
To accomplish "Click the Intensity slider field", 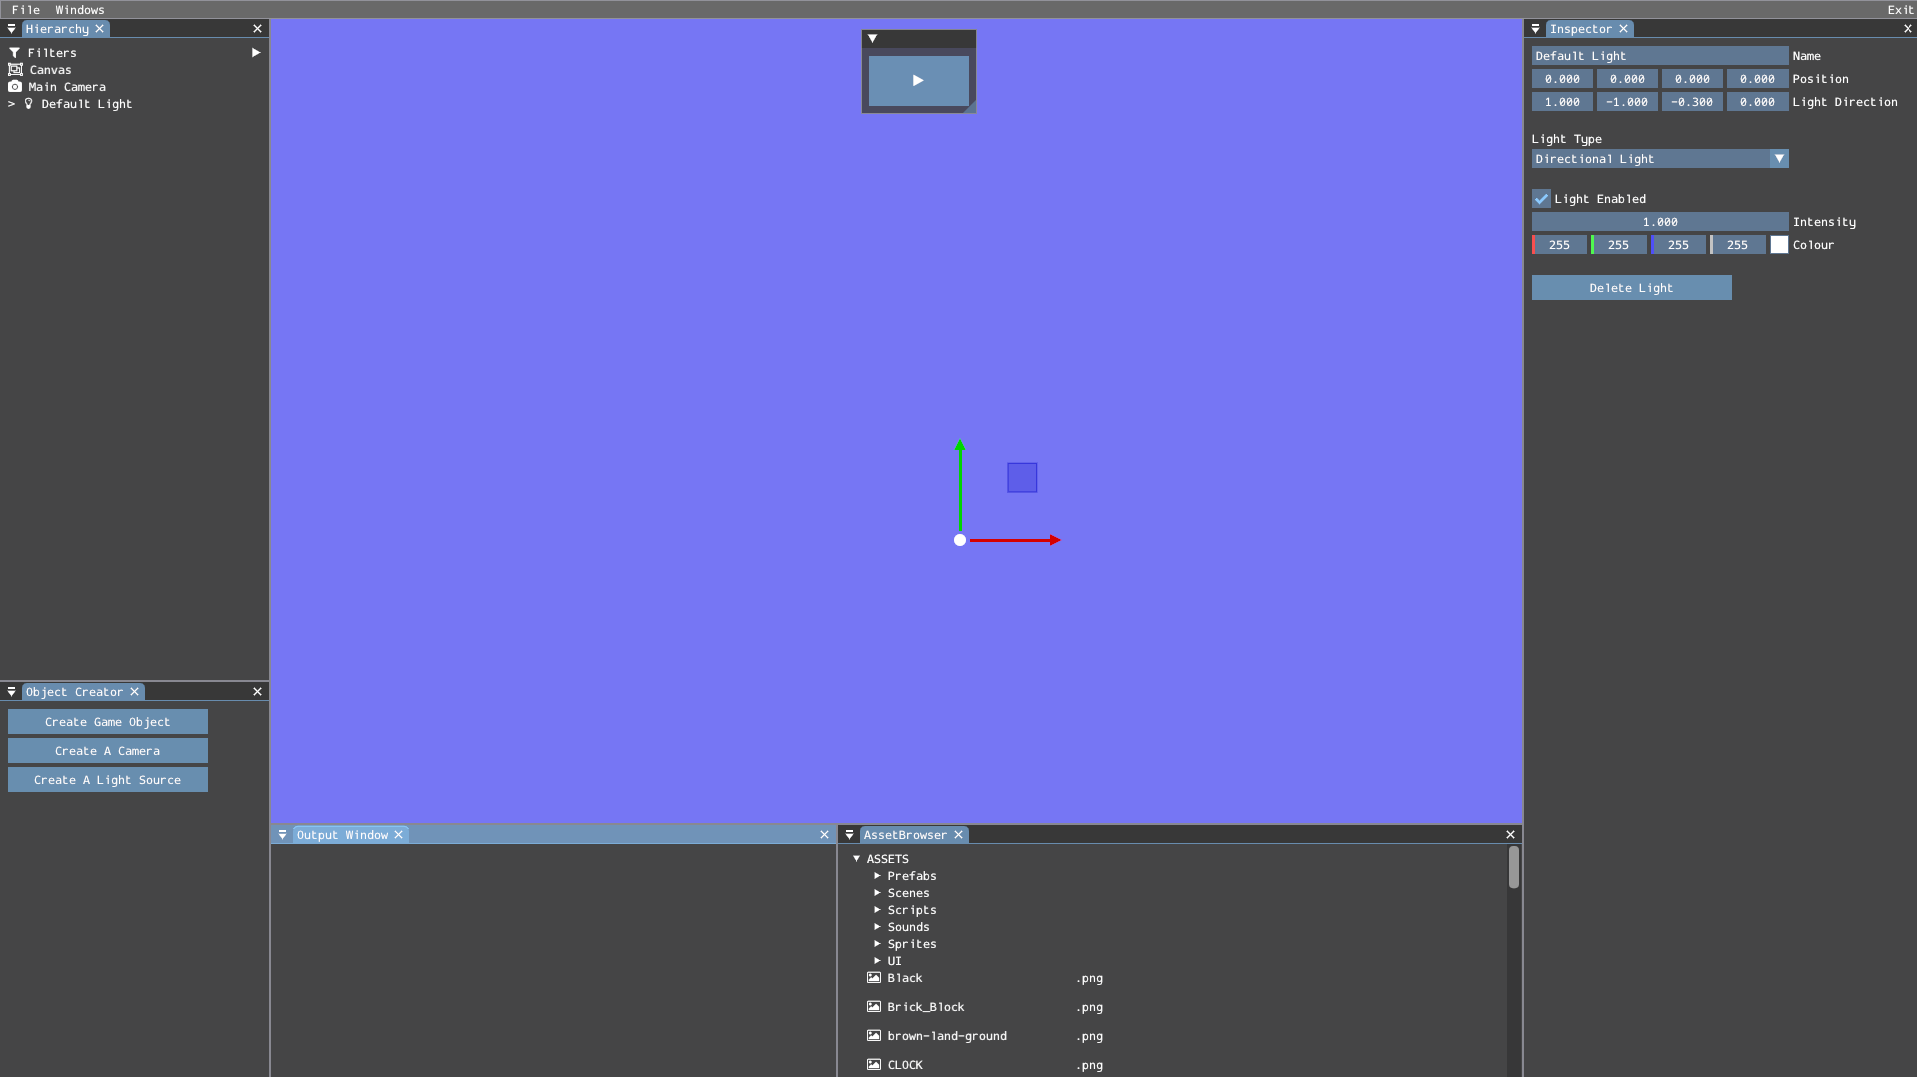I will click(1660, 221).
